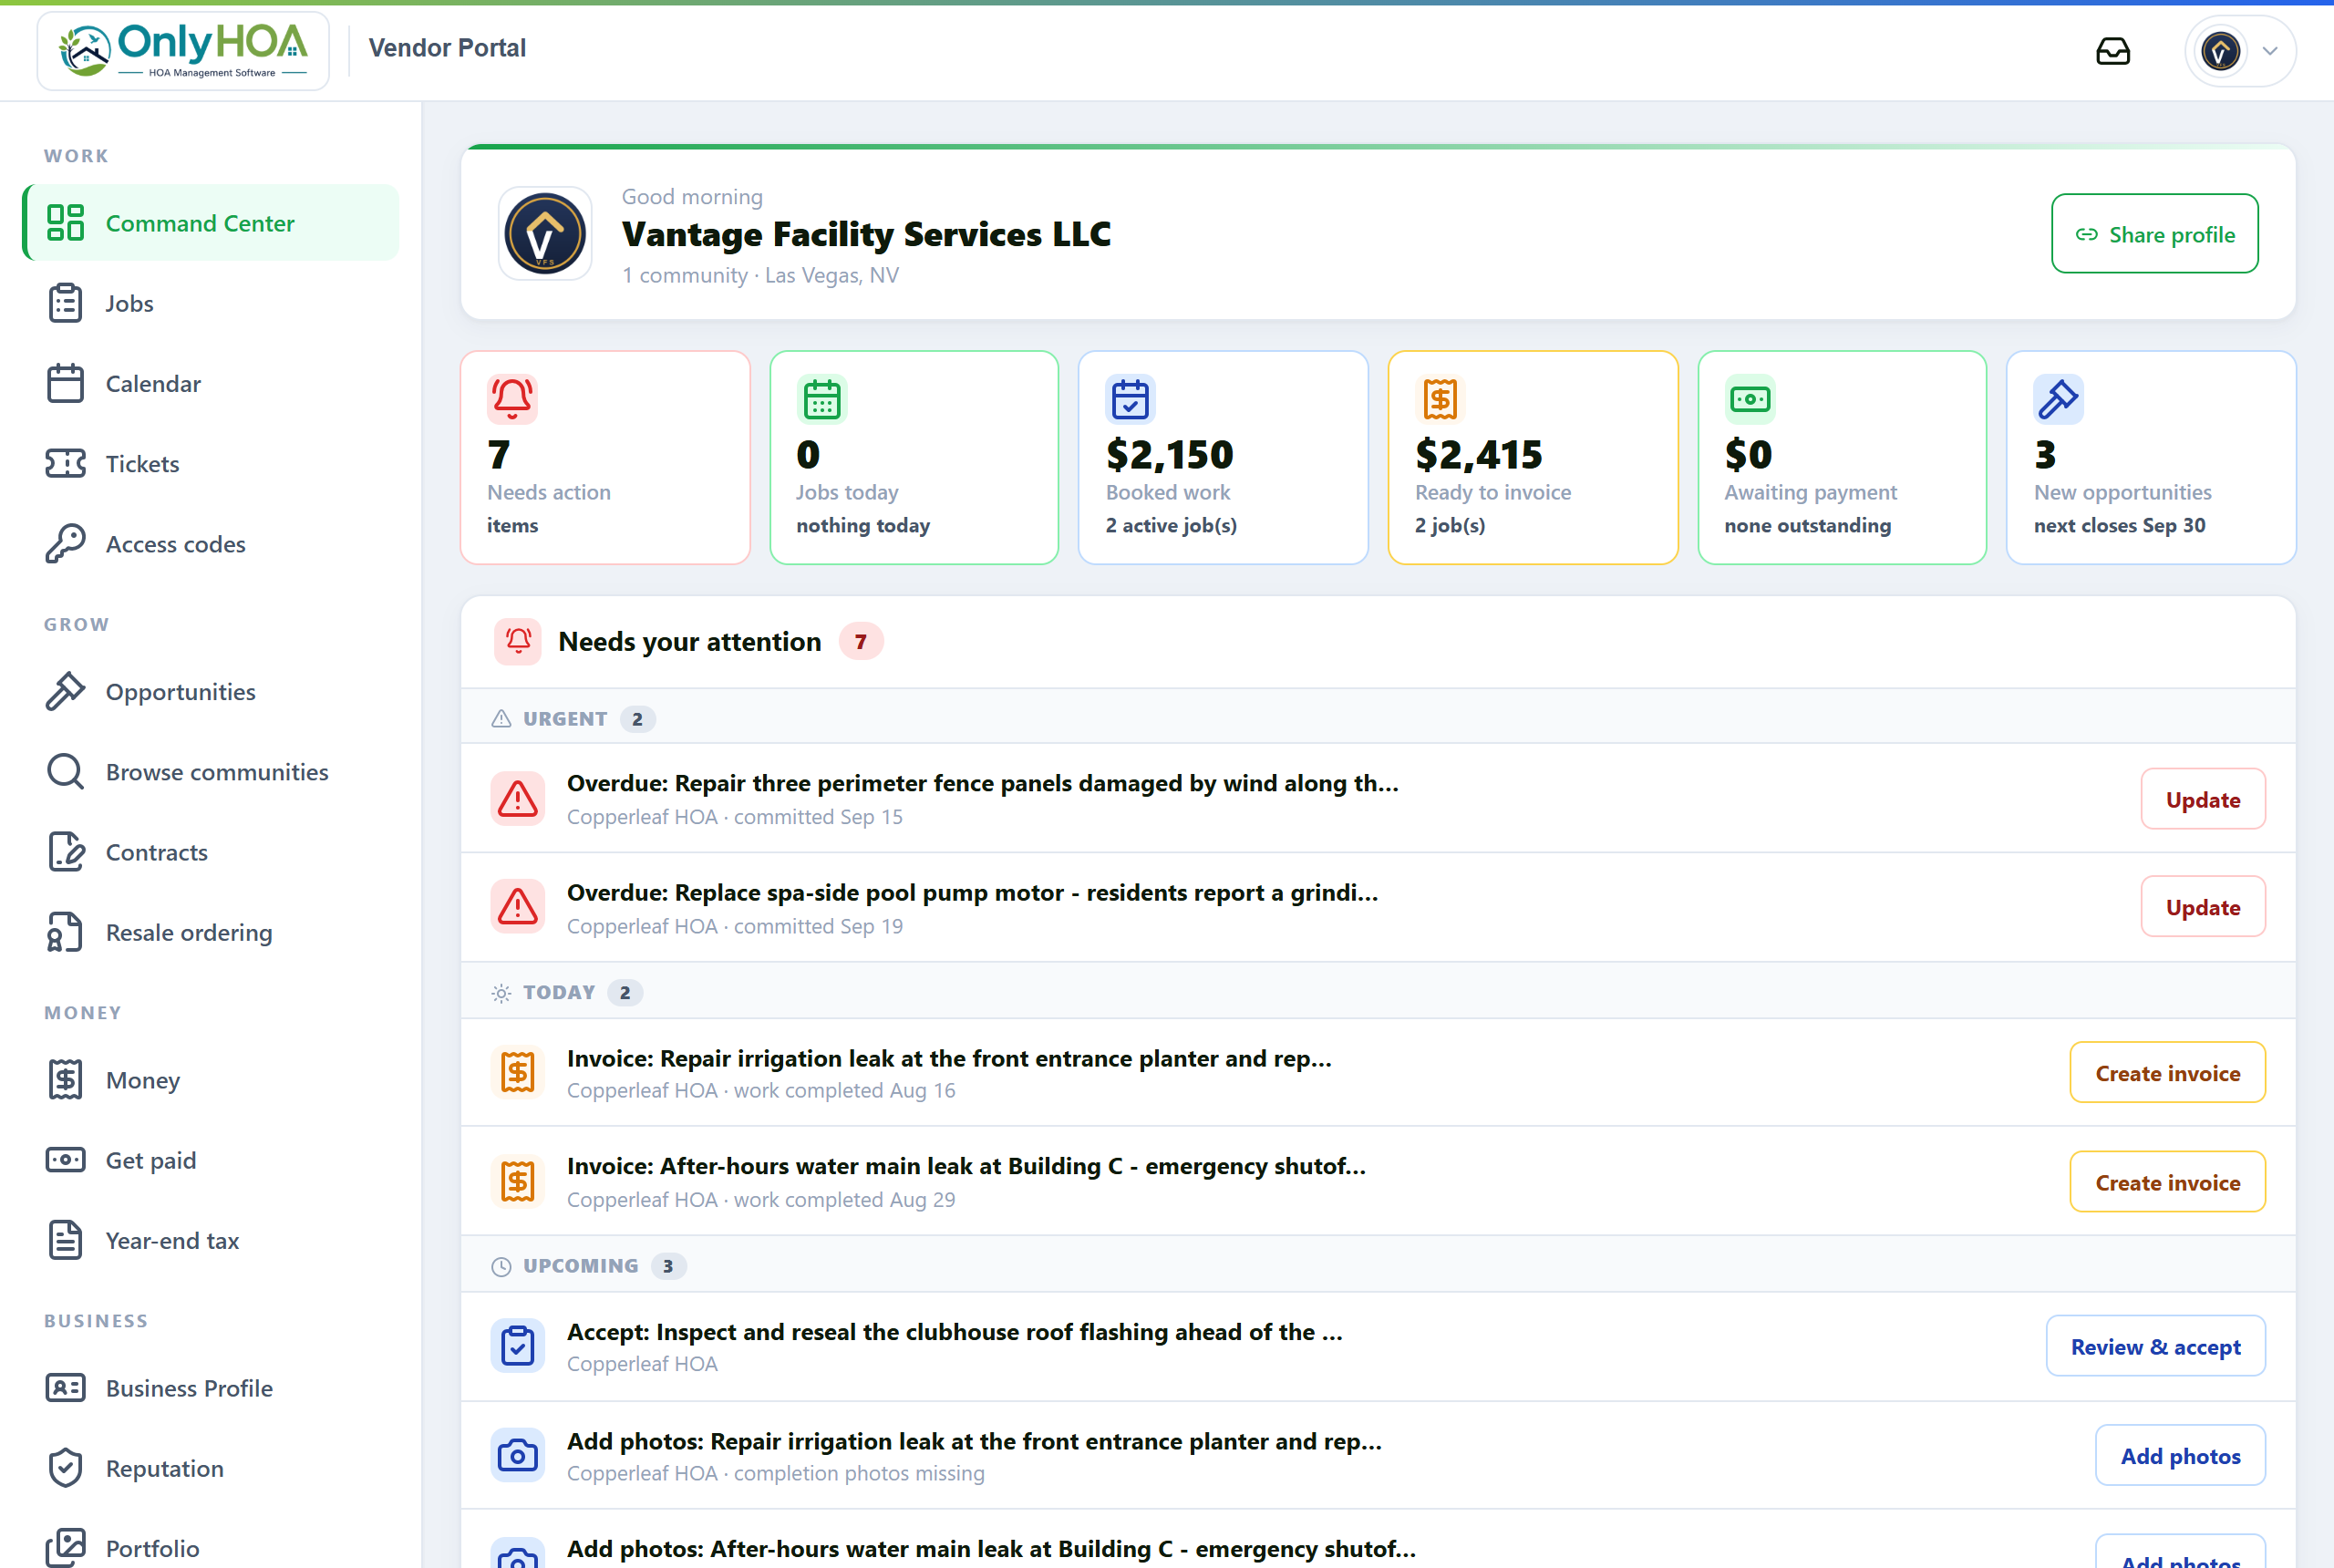Viewport: 2334px width, 1568px height.
Task: Add photos for irrigation leak repair
Action: point(2180,1455)
